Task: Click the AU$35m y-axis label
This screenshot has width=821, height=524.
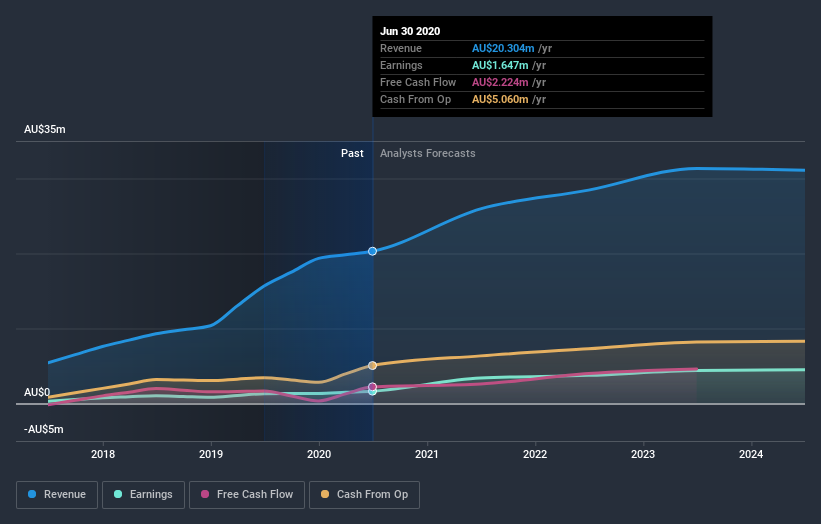Action: click(45, 129)
